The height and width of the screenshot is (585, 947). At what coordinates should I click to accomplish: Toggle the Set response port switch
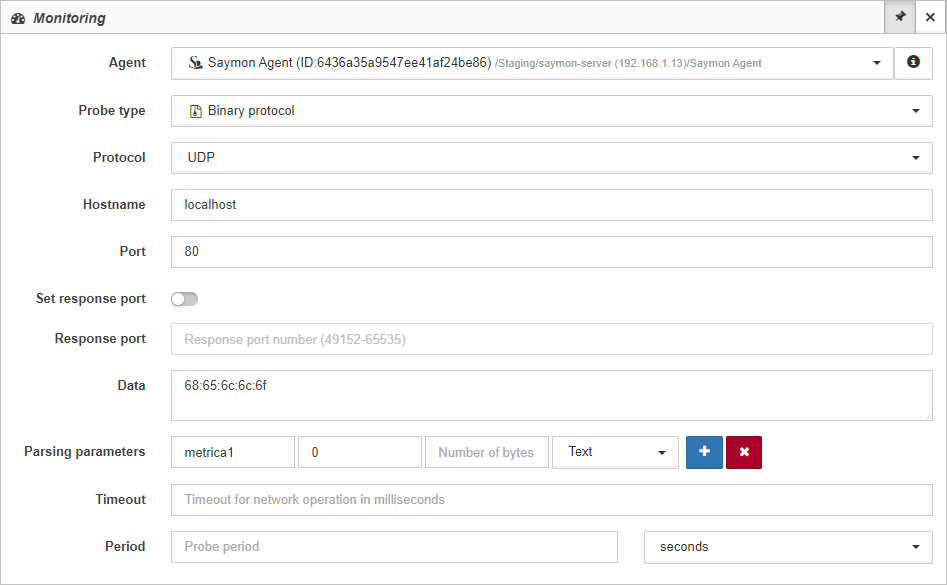[x=184, y=299]
